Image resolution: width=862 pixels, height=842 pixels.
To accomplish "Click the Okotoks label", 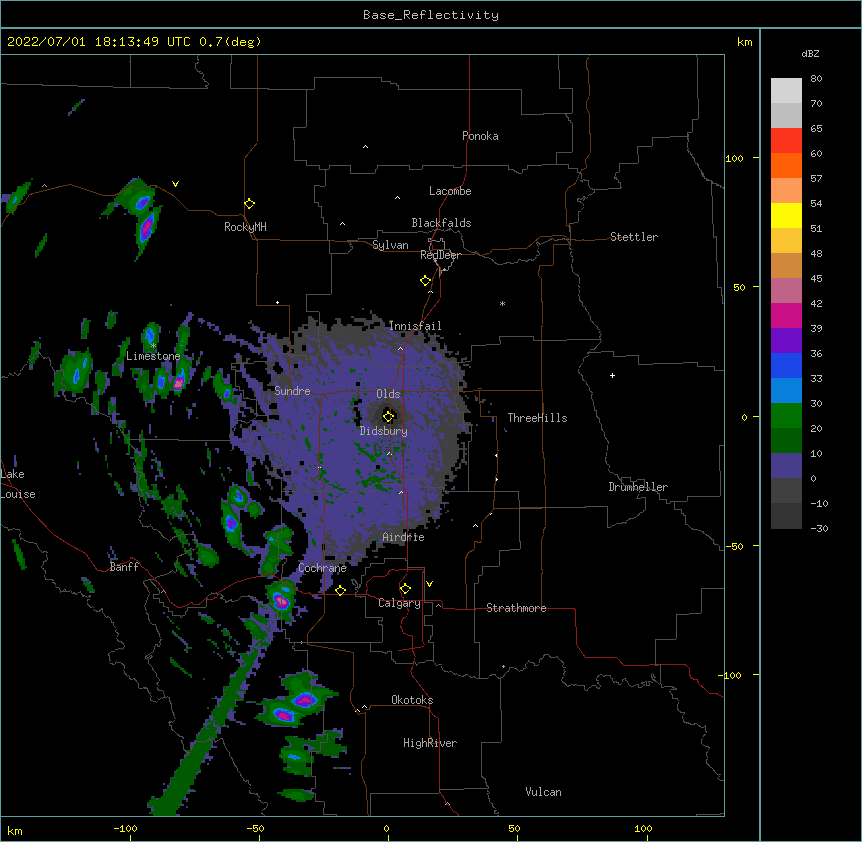I will point(412,700).
